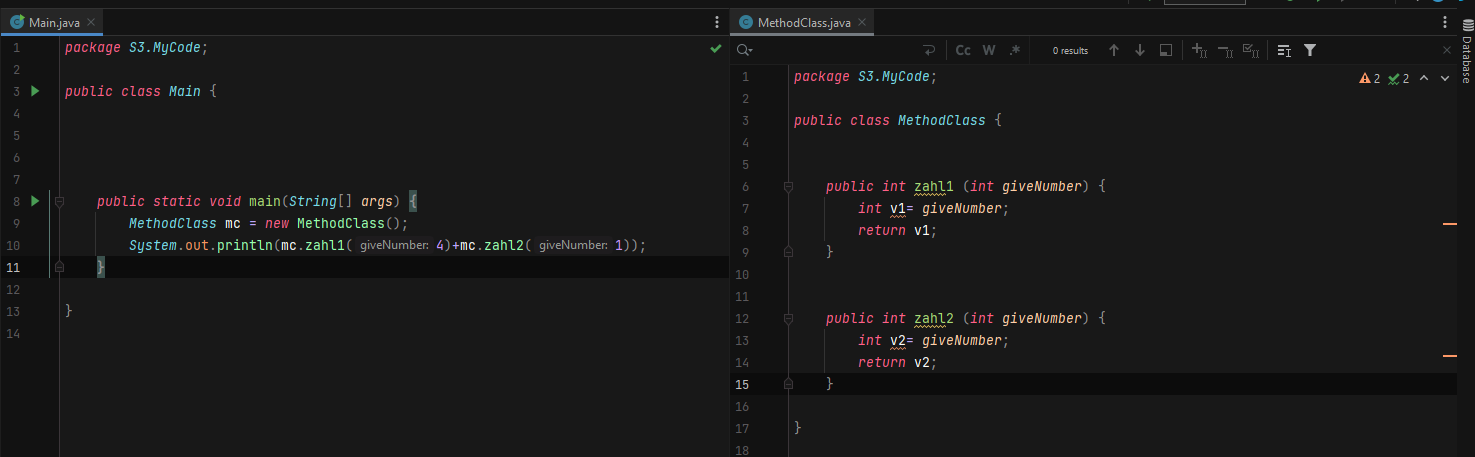Toggle Match Case search option
This screenshot has height=457, width=1475.
coord(963,50)
